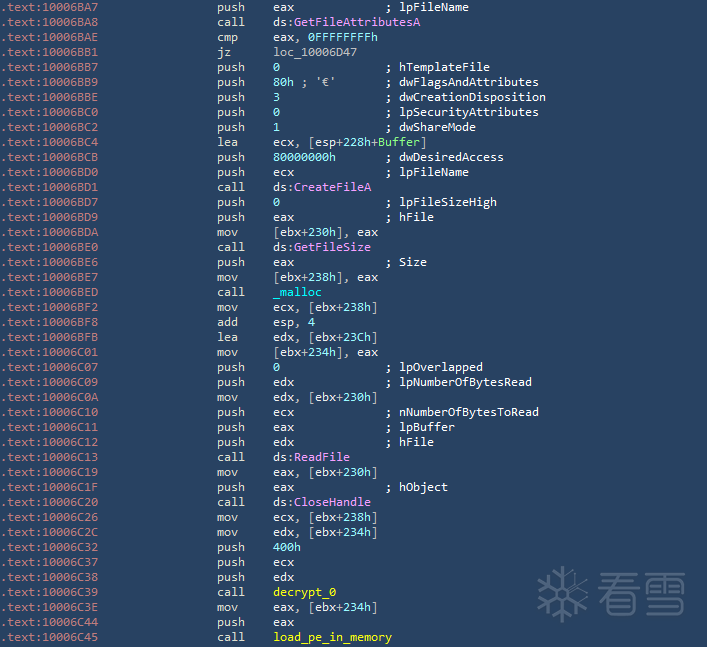Select the cmp mnemonic
Image resolution: width=707 pixels, height=647 pixels.
[227, 37]
